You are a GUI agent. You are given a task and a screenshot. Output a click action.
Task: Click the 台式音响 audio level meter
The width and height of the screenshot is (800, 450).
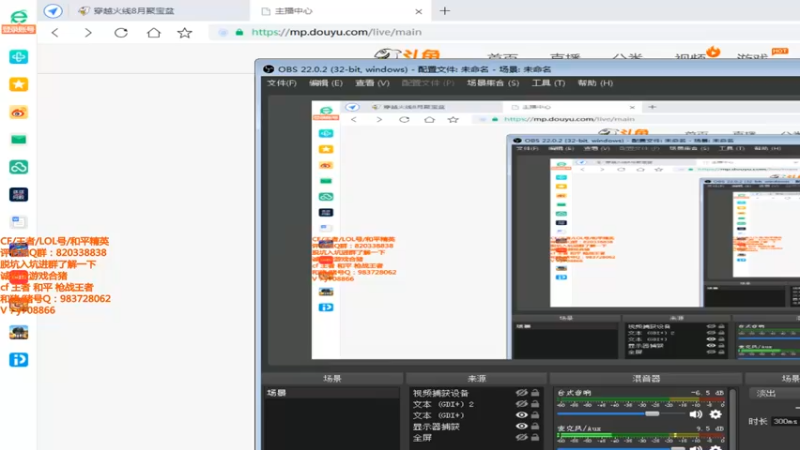point(640,400)
